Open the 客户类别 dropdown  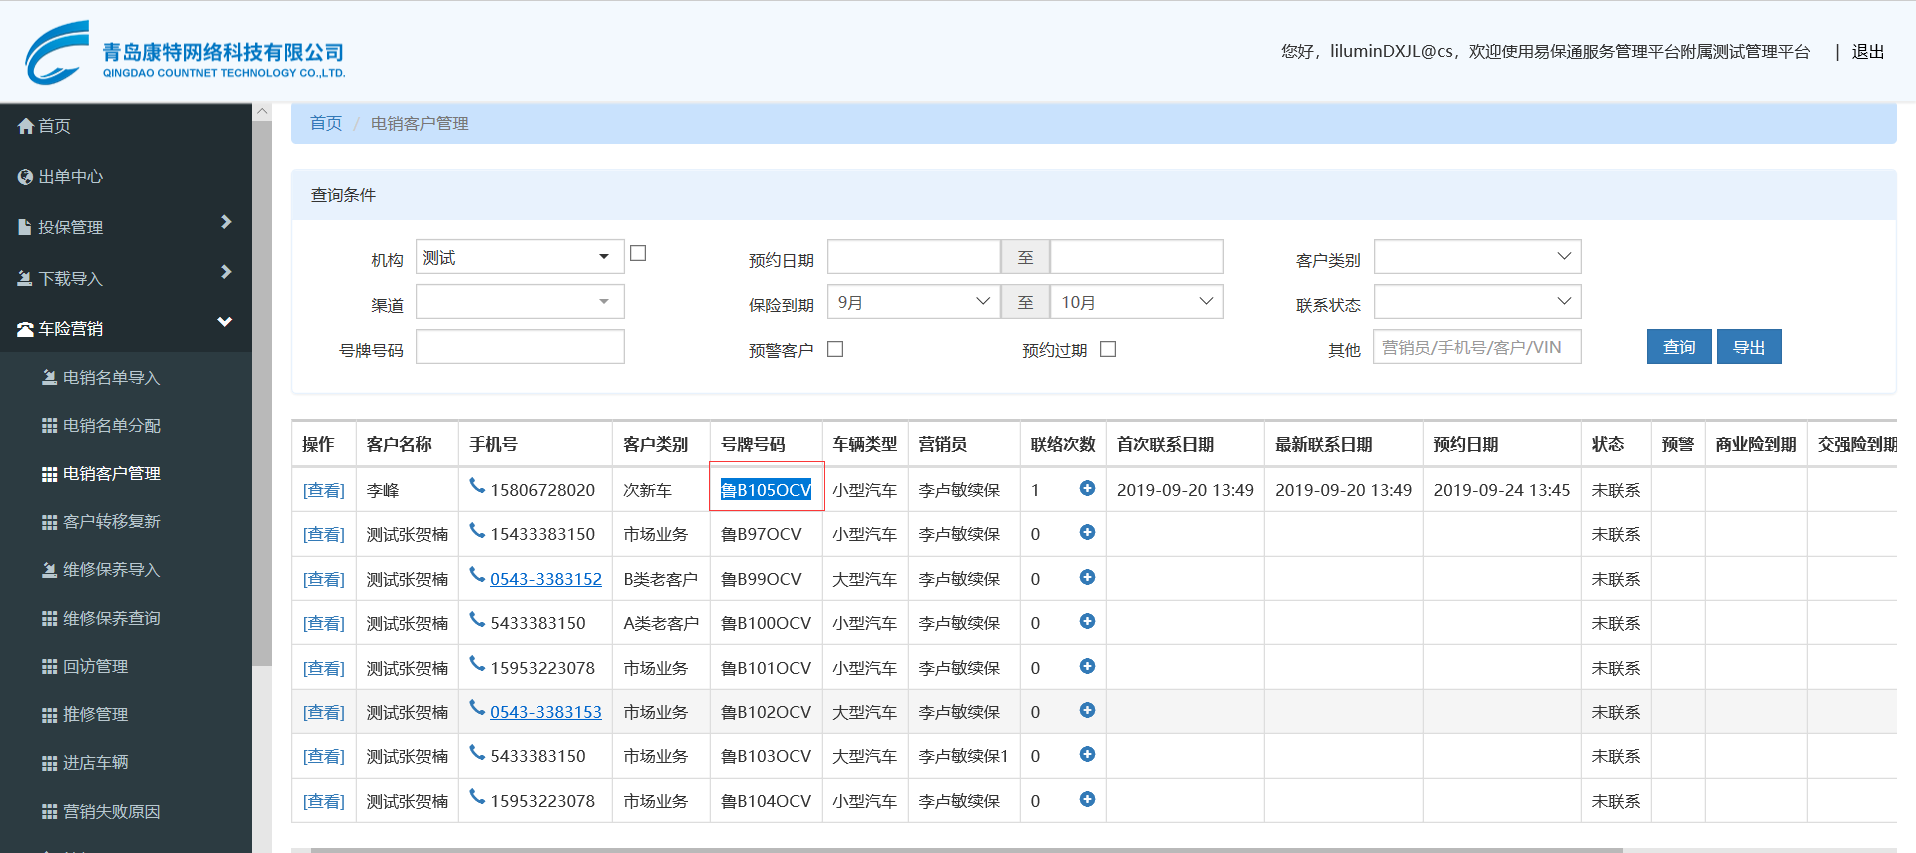click(x=1477, y=257)
